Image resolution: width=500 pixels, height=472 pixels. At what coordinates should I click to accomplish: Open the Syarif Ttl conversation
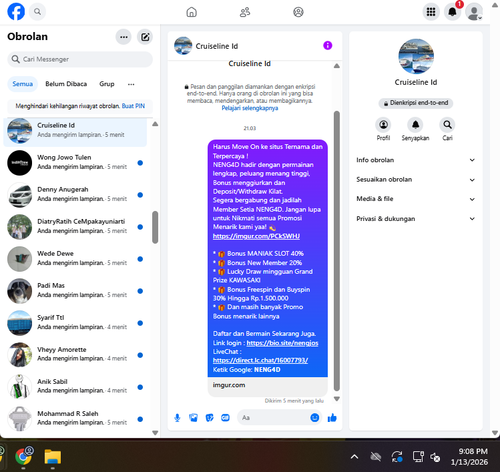click(75, 323)
